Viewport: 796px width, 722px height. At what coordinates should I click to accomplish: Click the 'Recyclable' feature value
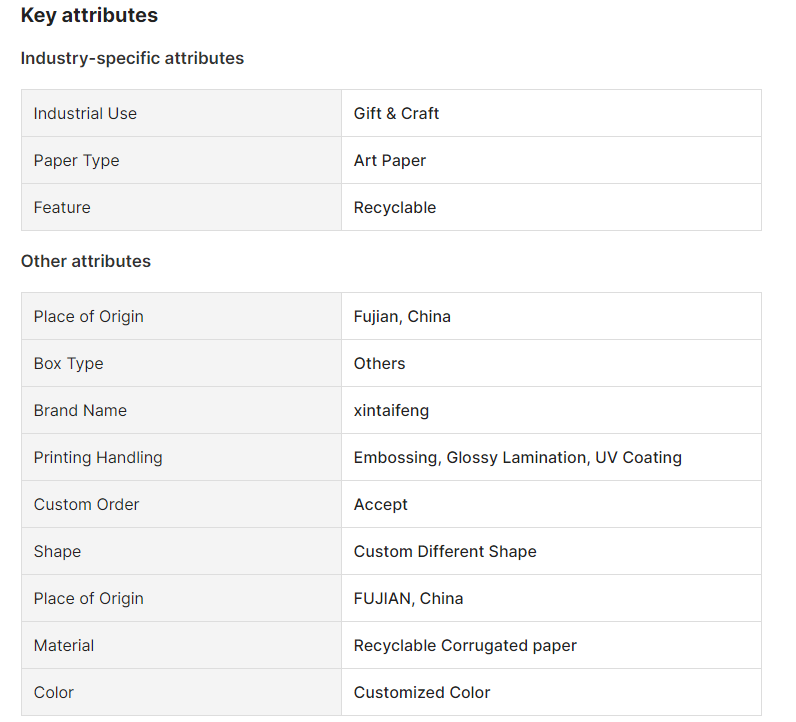[395, 207]
